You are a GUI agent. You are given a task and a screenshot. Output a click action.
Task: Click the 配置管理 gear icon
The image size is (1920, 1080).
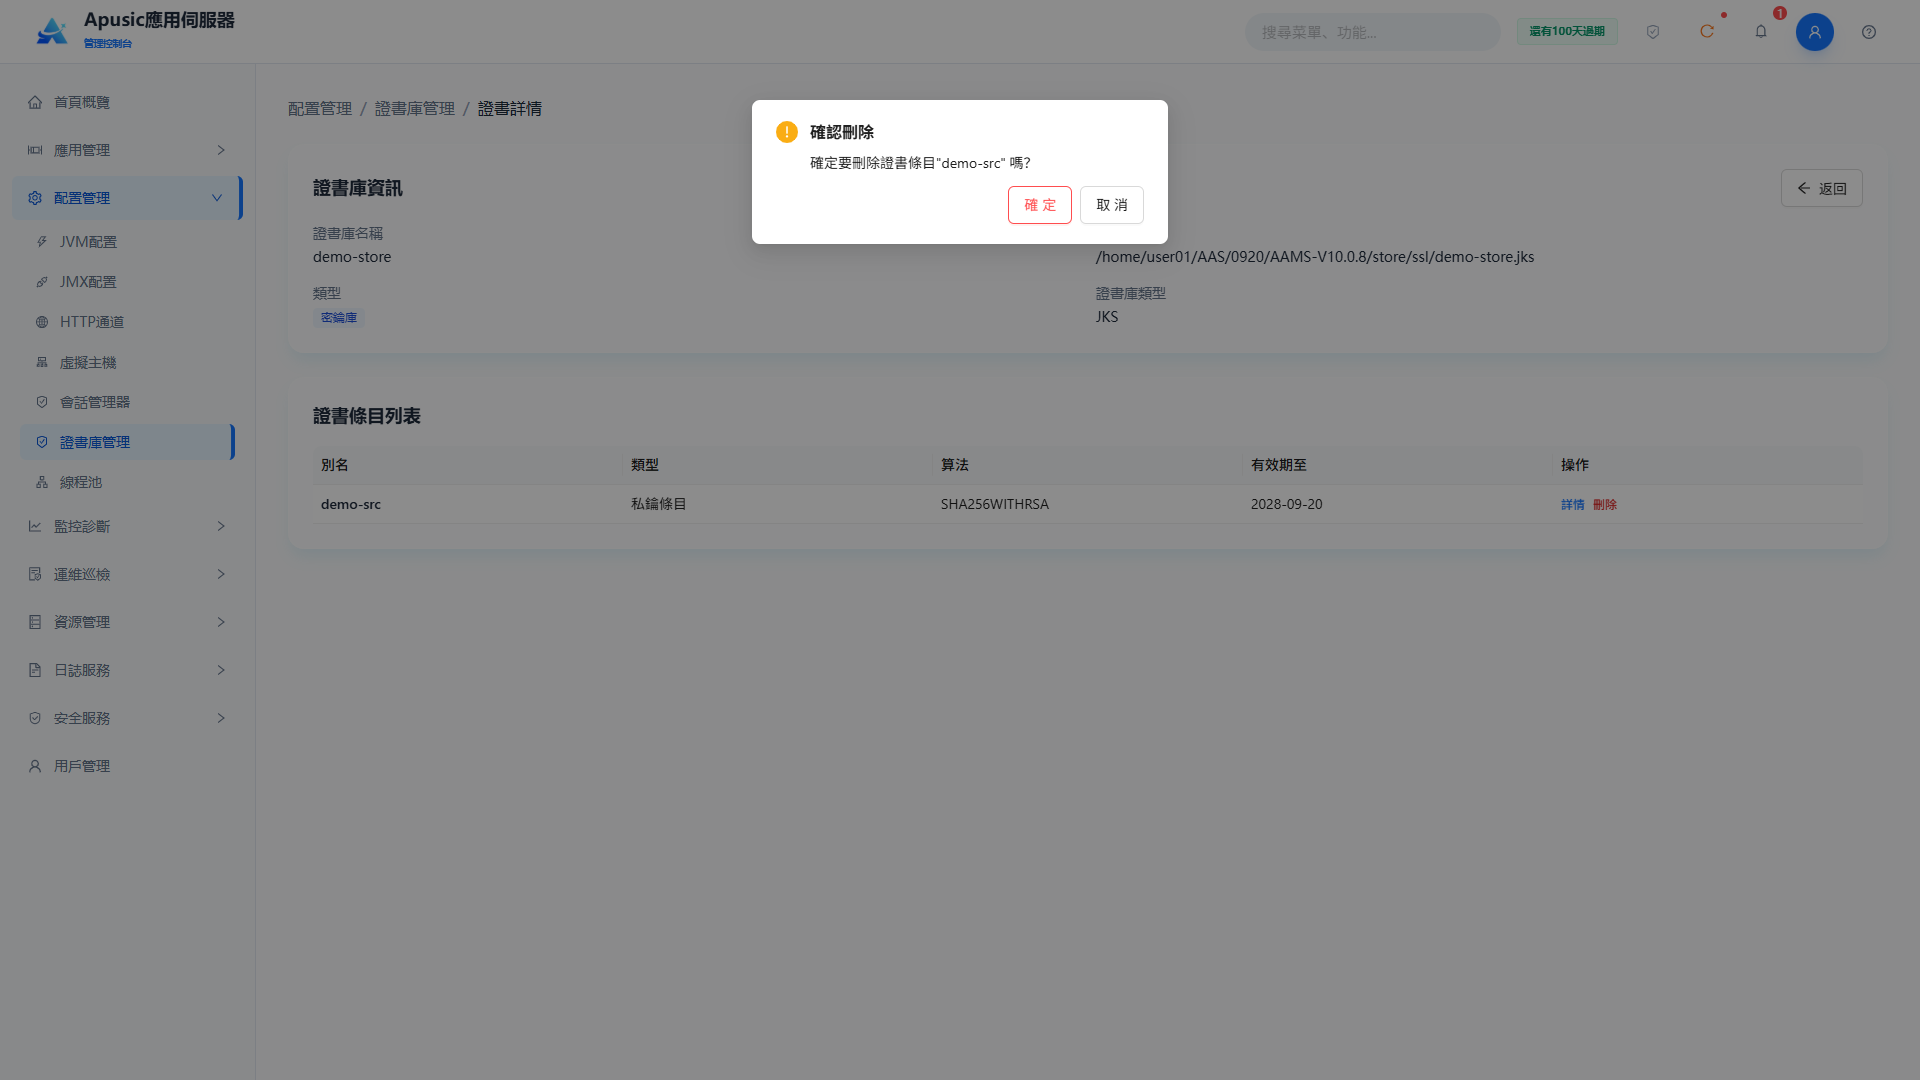[35, 198]
